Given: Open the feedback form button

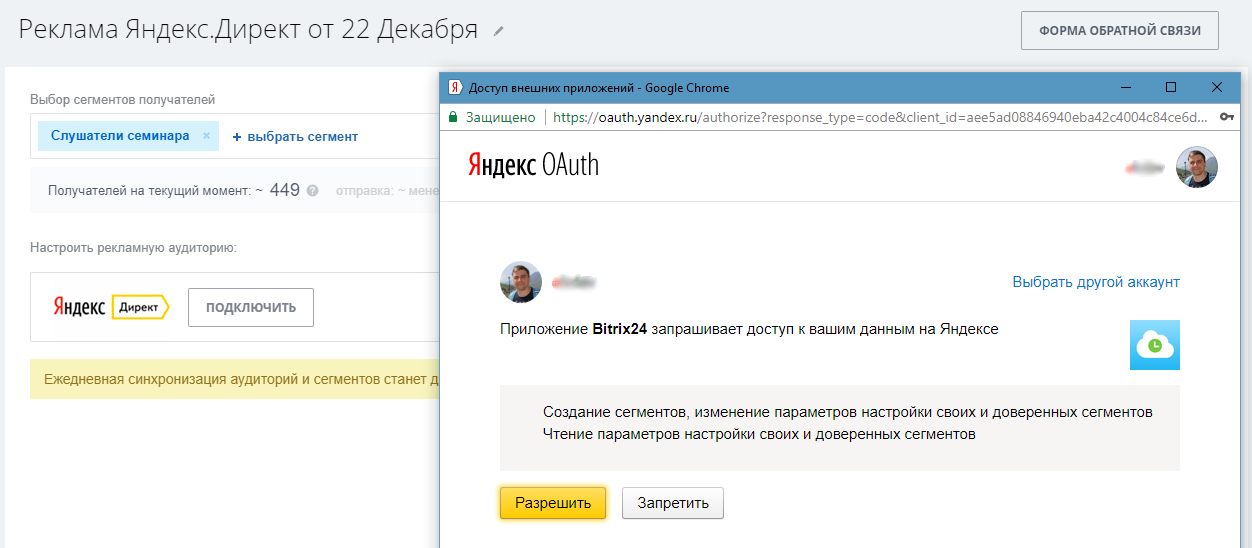Looking at the screenshot, I should click(1119, 31).
